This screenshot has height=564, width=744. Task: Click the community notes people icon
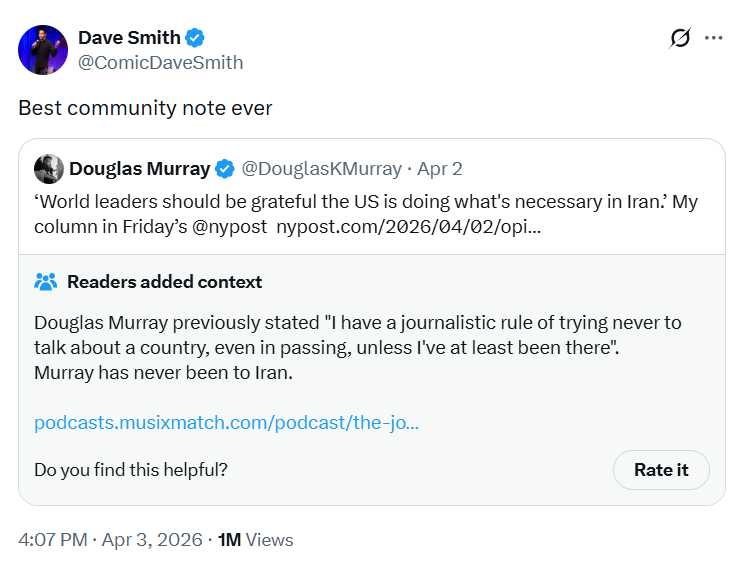point(46,282)
